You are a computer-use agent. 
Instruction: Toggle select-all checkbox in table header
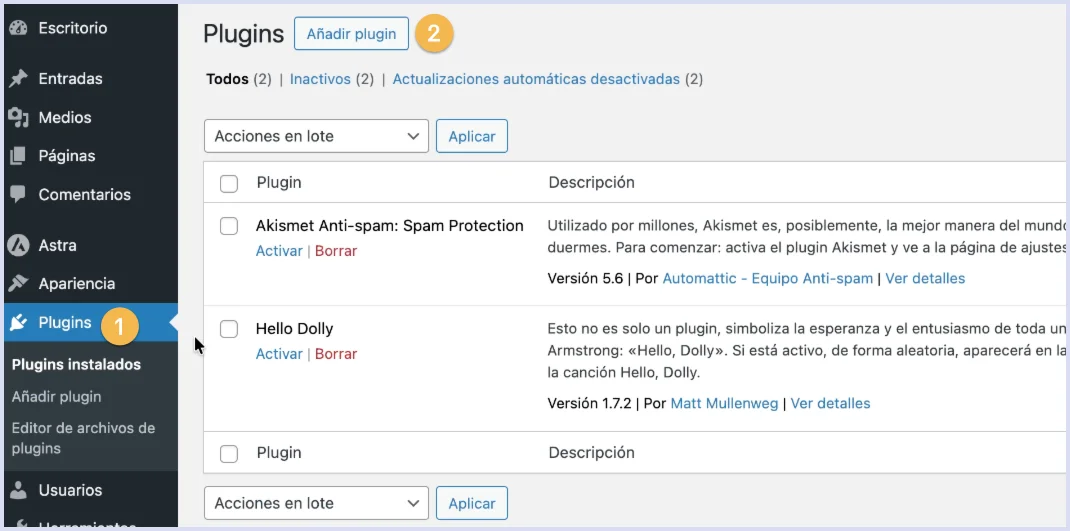(229, 184)
